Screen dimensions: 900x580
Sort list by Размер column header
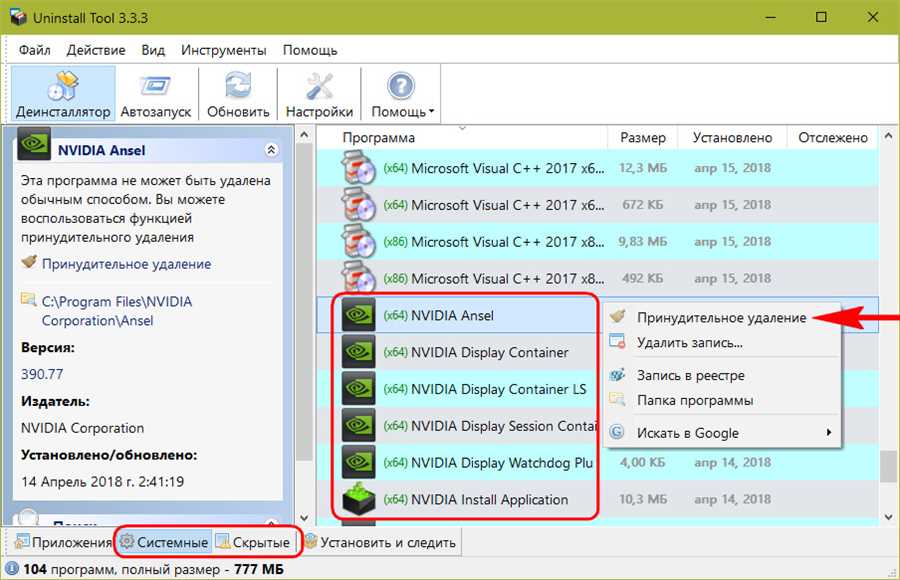point(642,138)
